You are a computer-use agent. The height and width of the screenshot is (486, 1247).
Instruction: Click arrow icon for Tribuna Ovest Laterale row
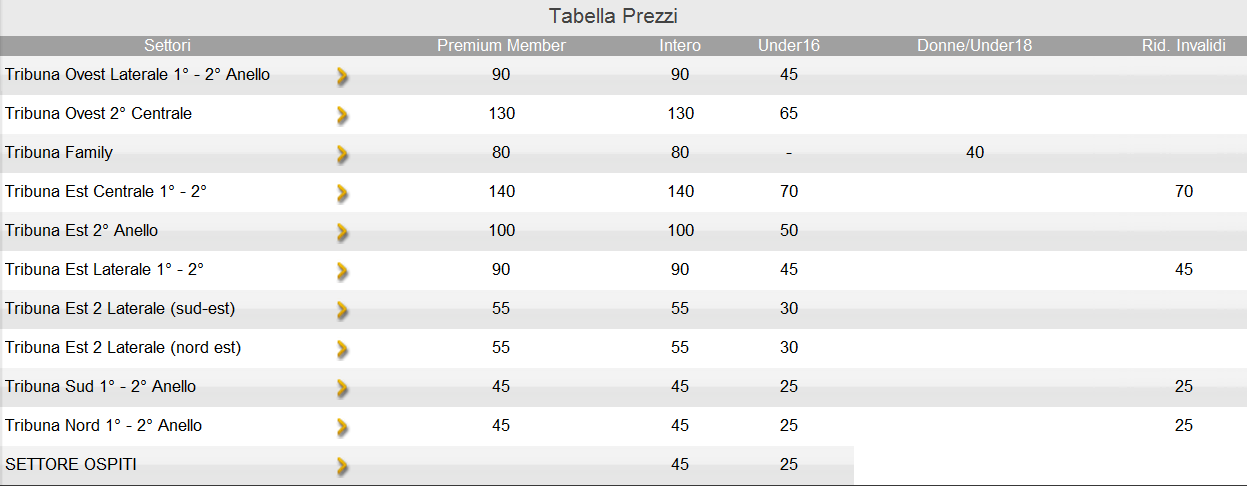click(342, 76)
